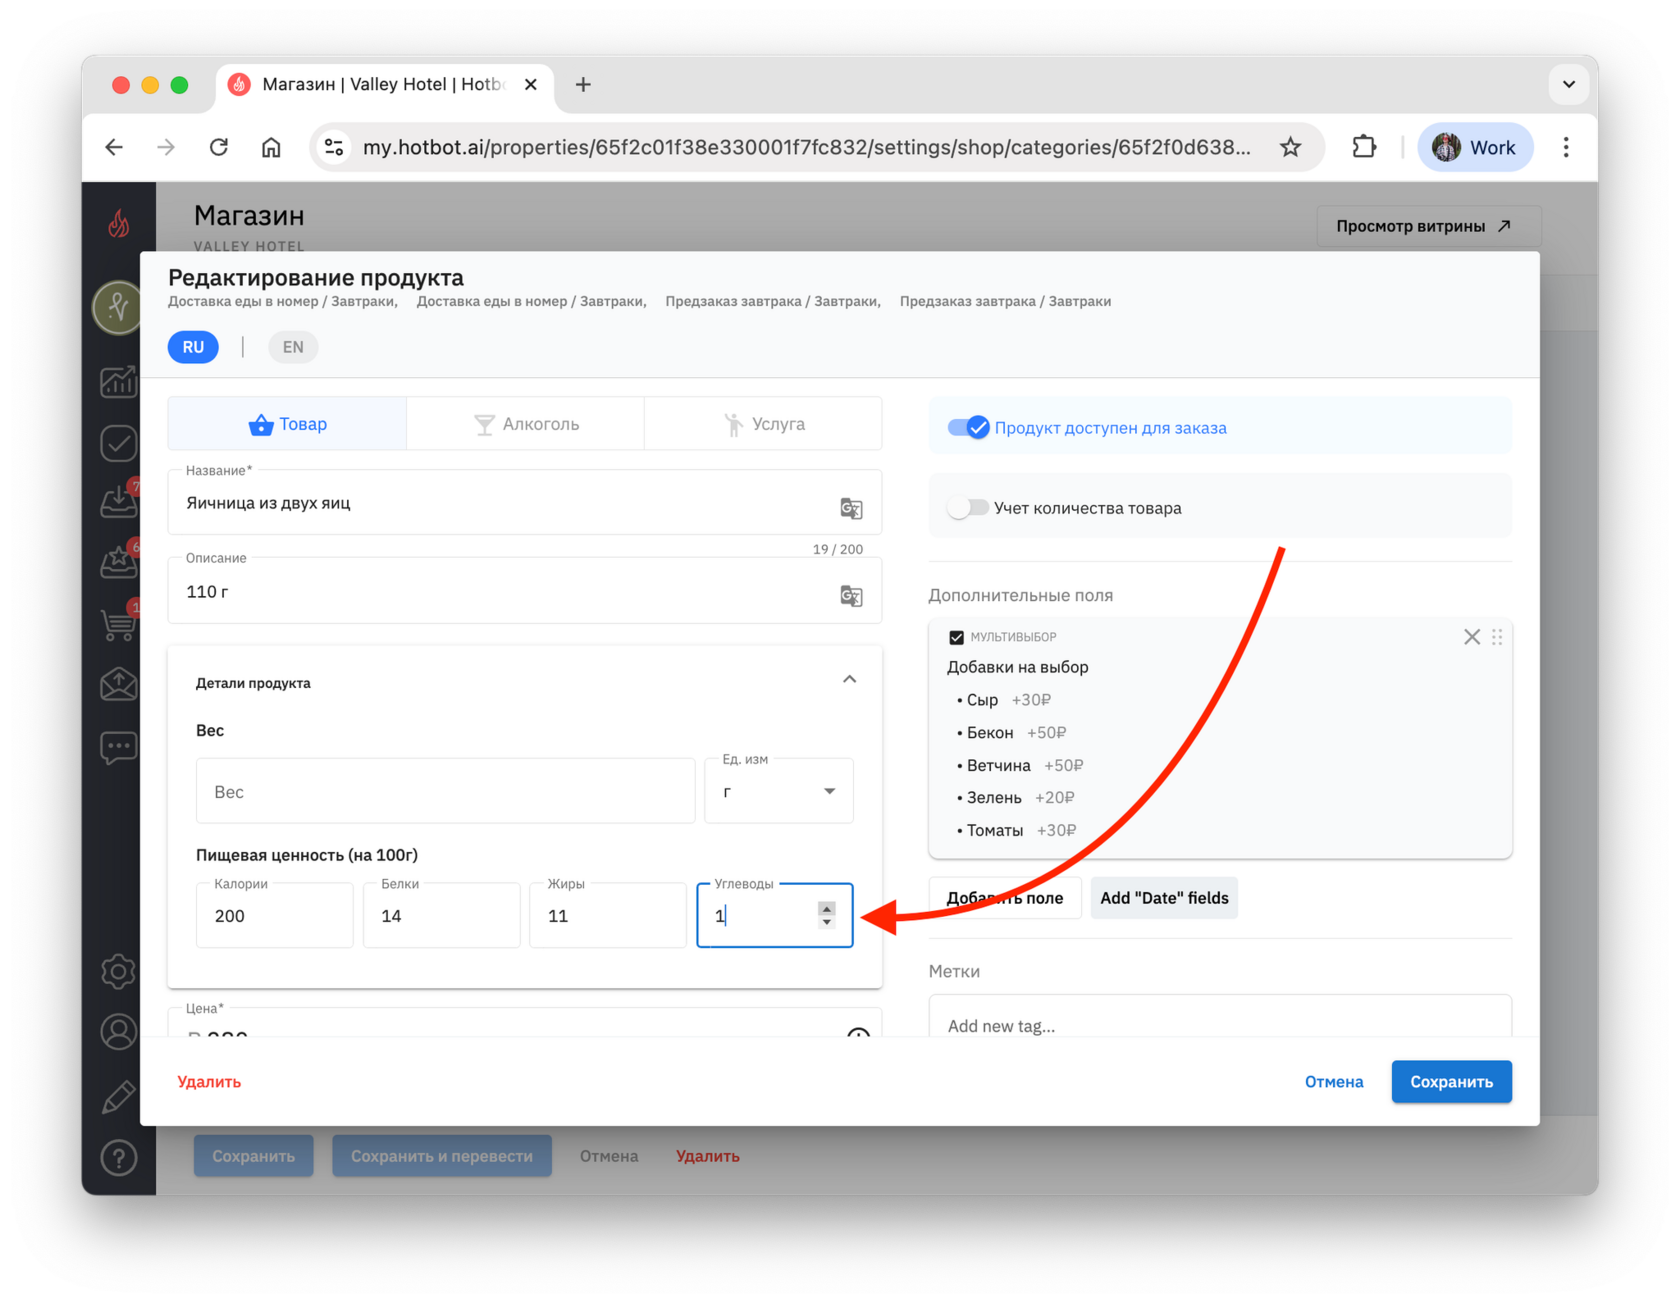
Task: Toggle the МУЛЬТИВЫБОР checkbox
Action: click(x=956, y=637)
